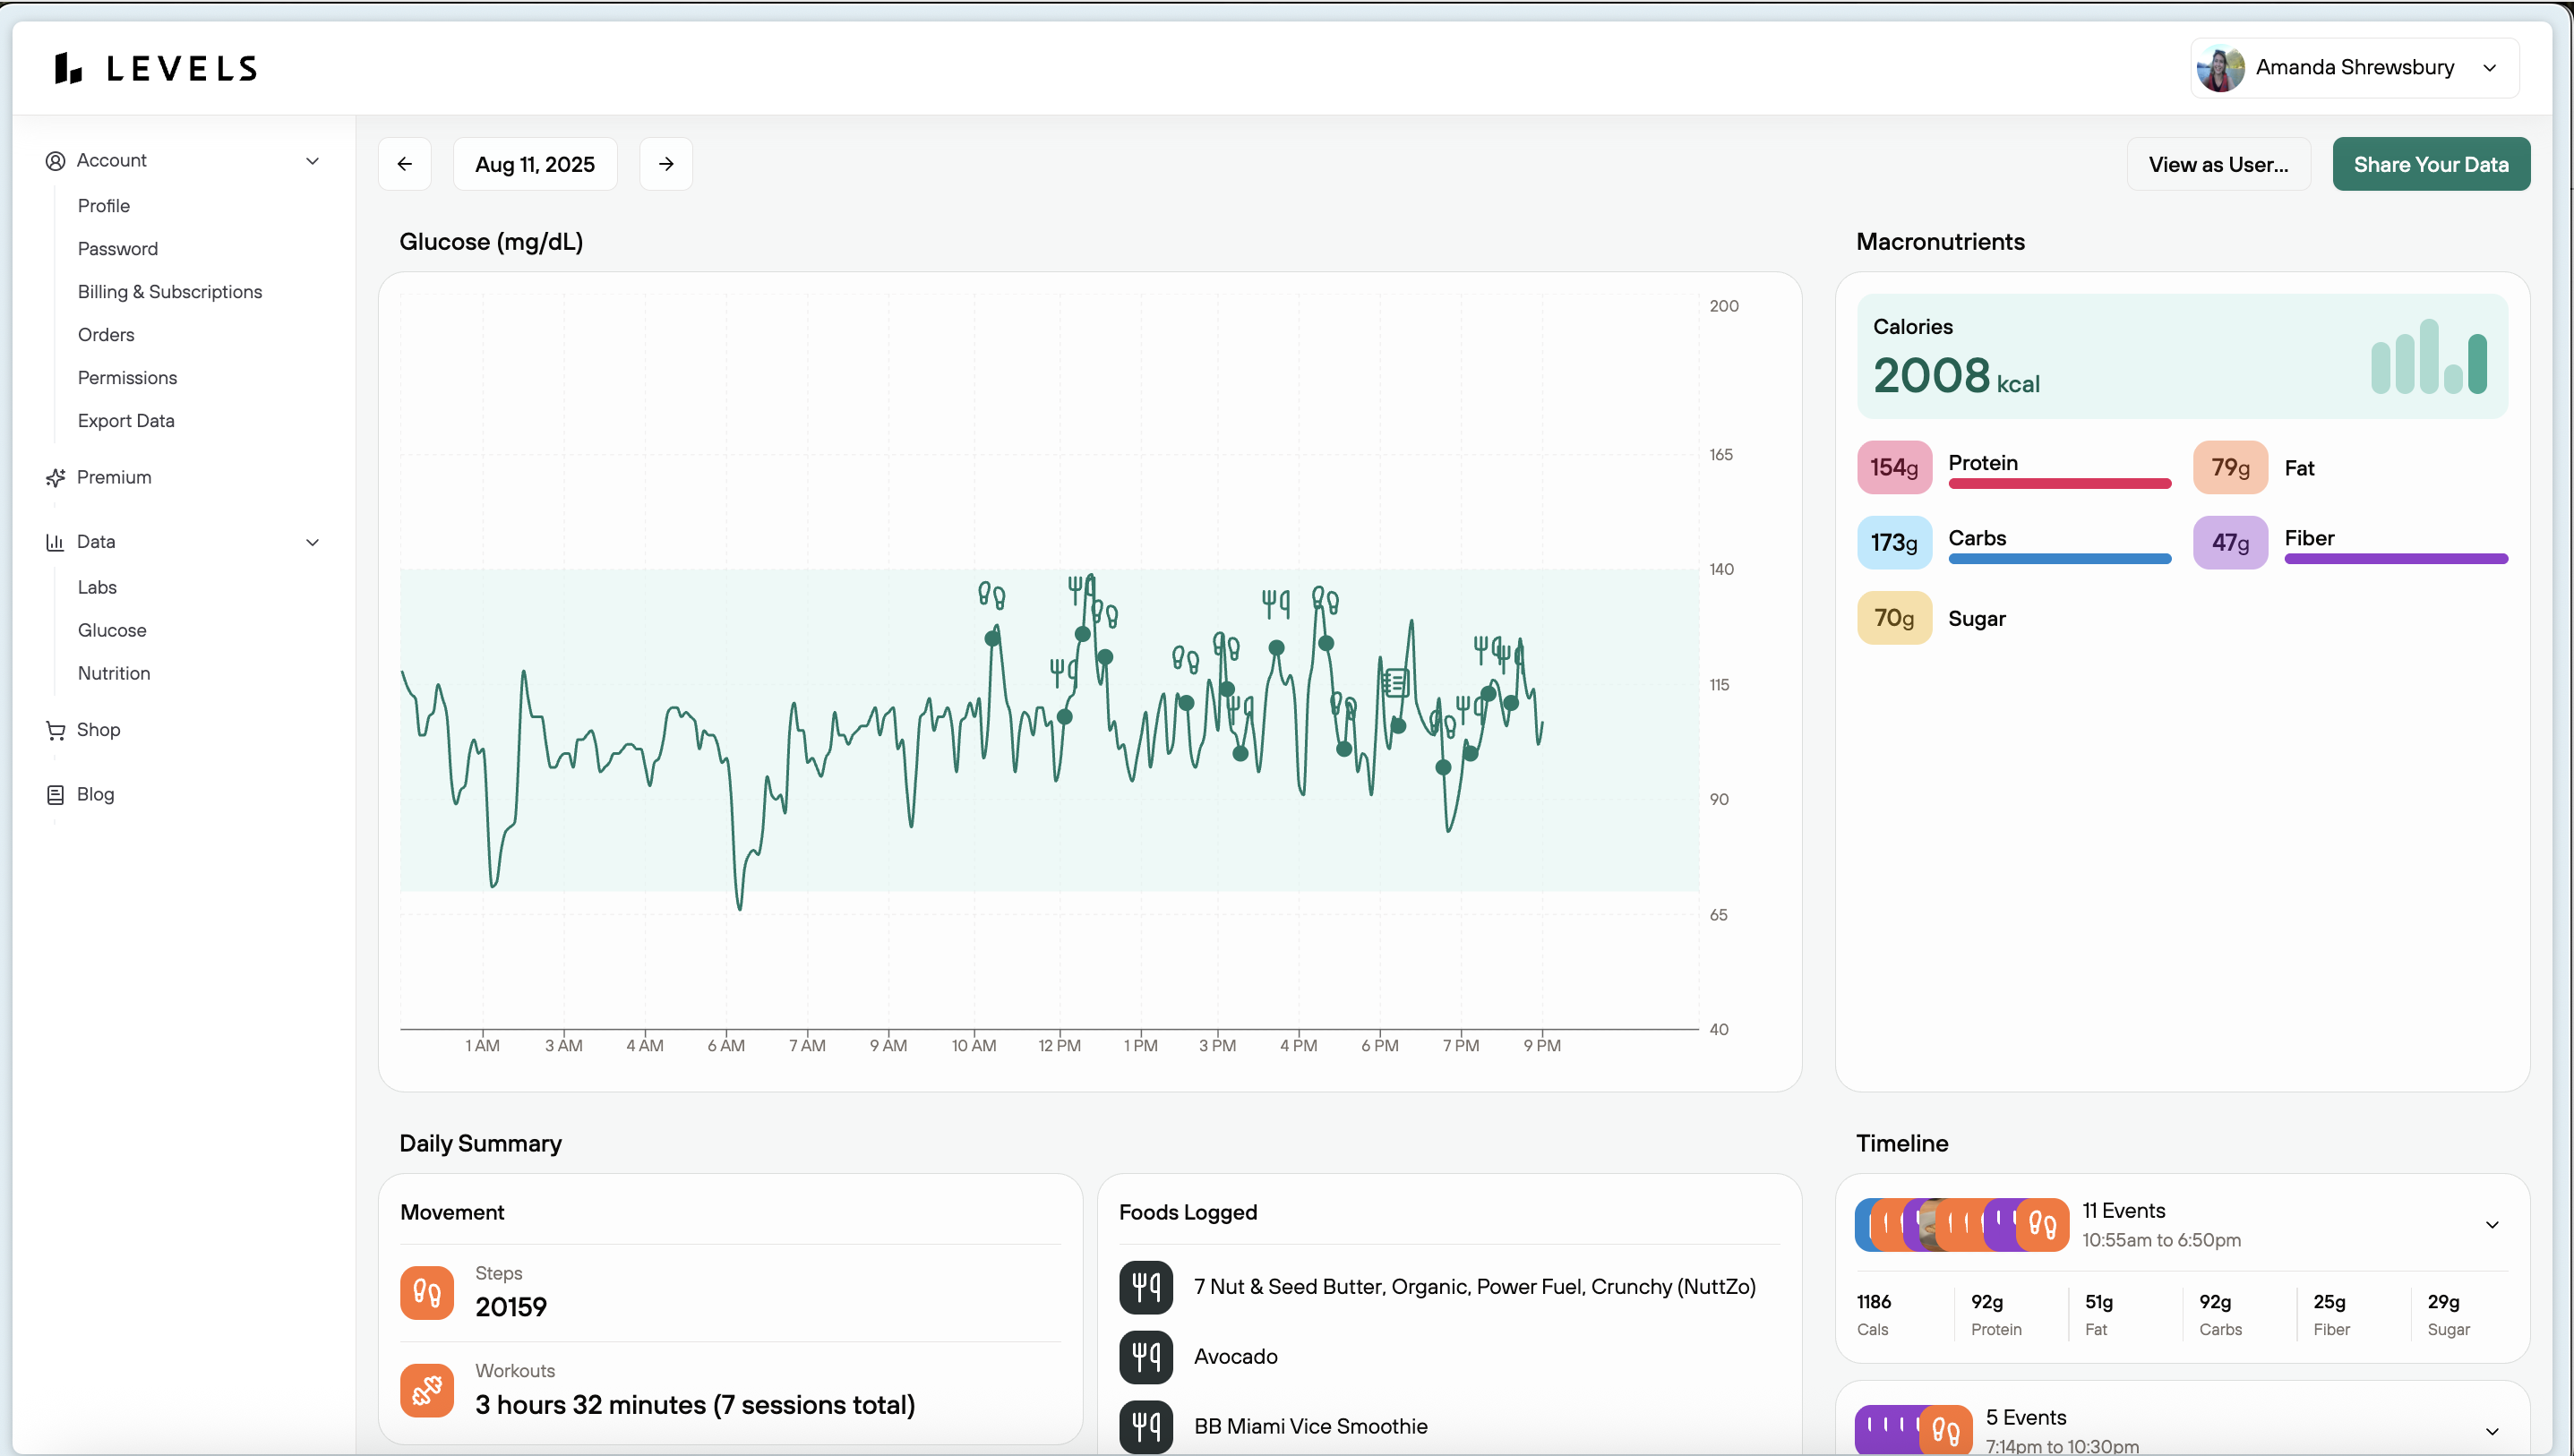Screen dimensions: 2574x1456
Task: Collapse the Account section chevron
Action: click(313, 161)
